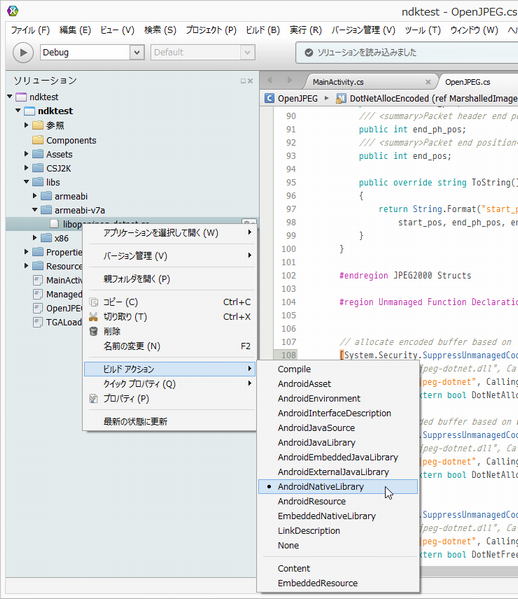Open the 編集 (E) menu
The width and height of the screenshot is (518, 599).
tap(75, 30)
